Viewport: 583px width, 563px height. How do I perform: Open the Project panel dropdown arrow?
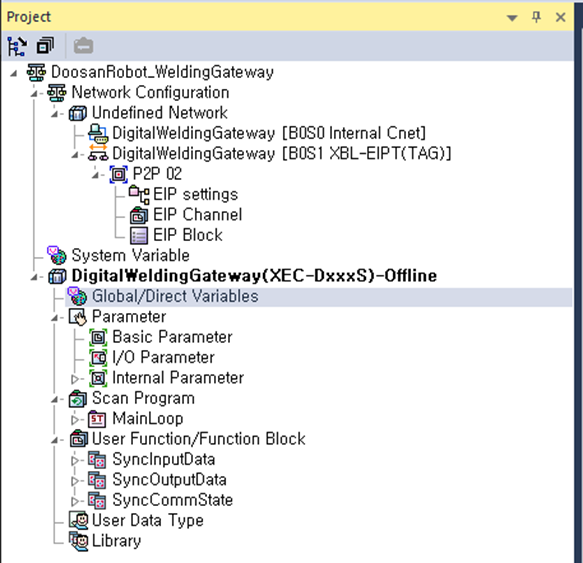pyautogui.click(x=512, y=17)
